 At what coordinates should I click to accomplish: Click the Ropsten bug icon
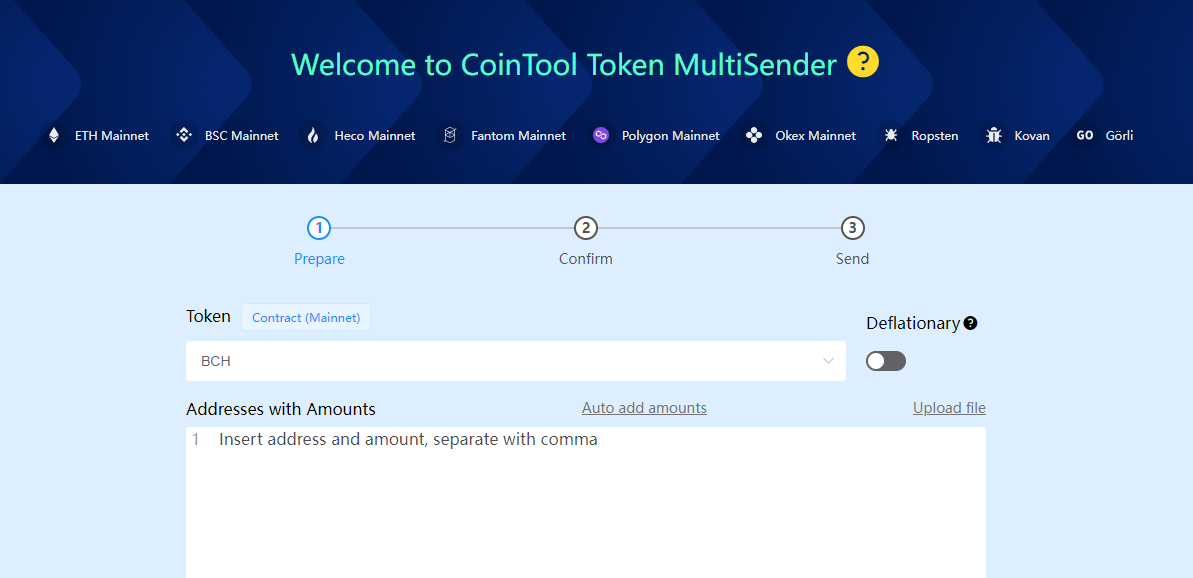pyautogui.click(x=890, y=136)
